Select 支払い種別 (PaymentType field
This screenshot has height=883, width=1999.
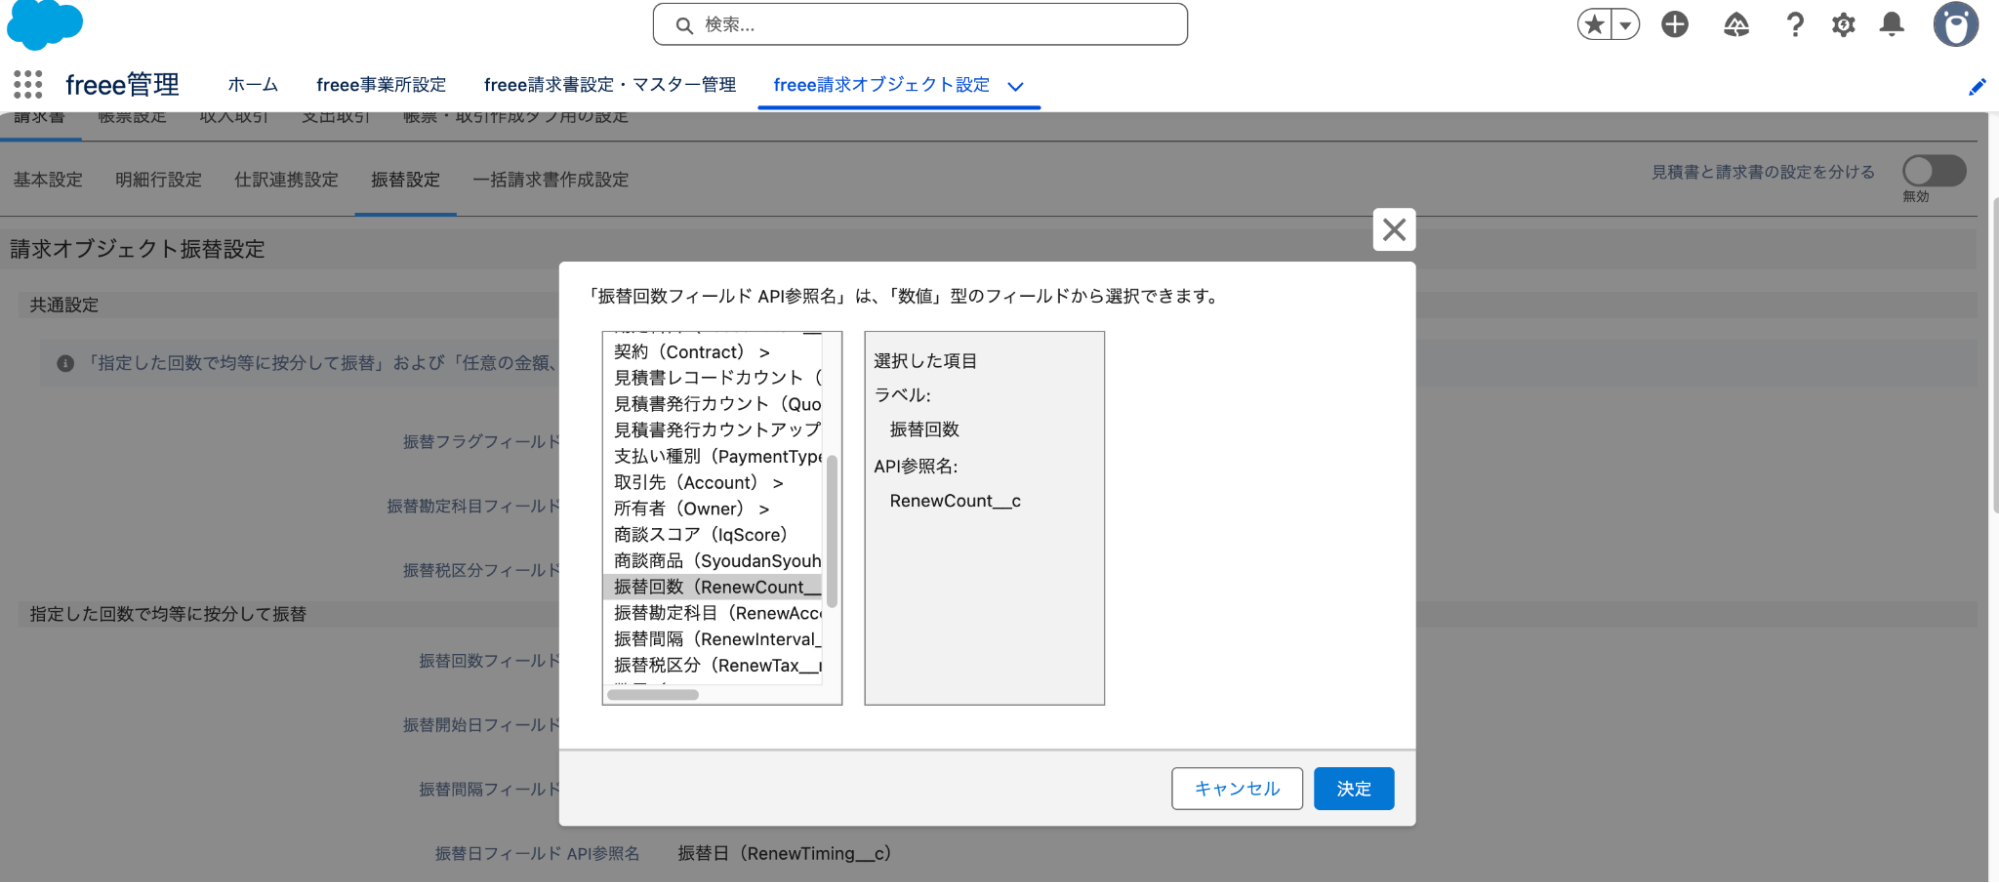tap(712, 457)
